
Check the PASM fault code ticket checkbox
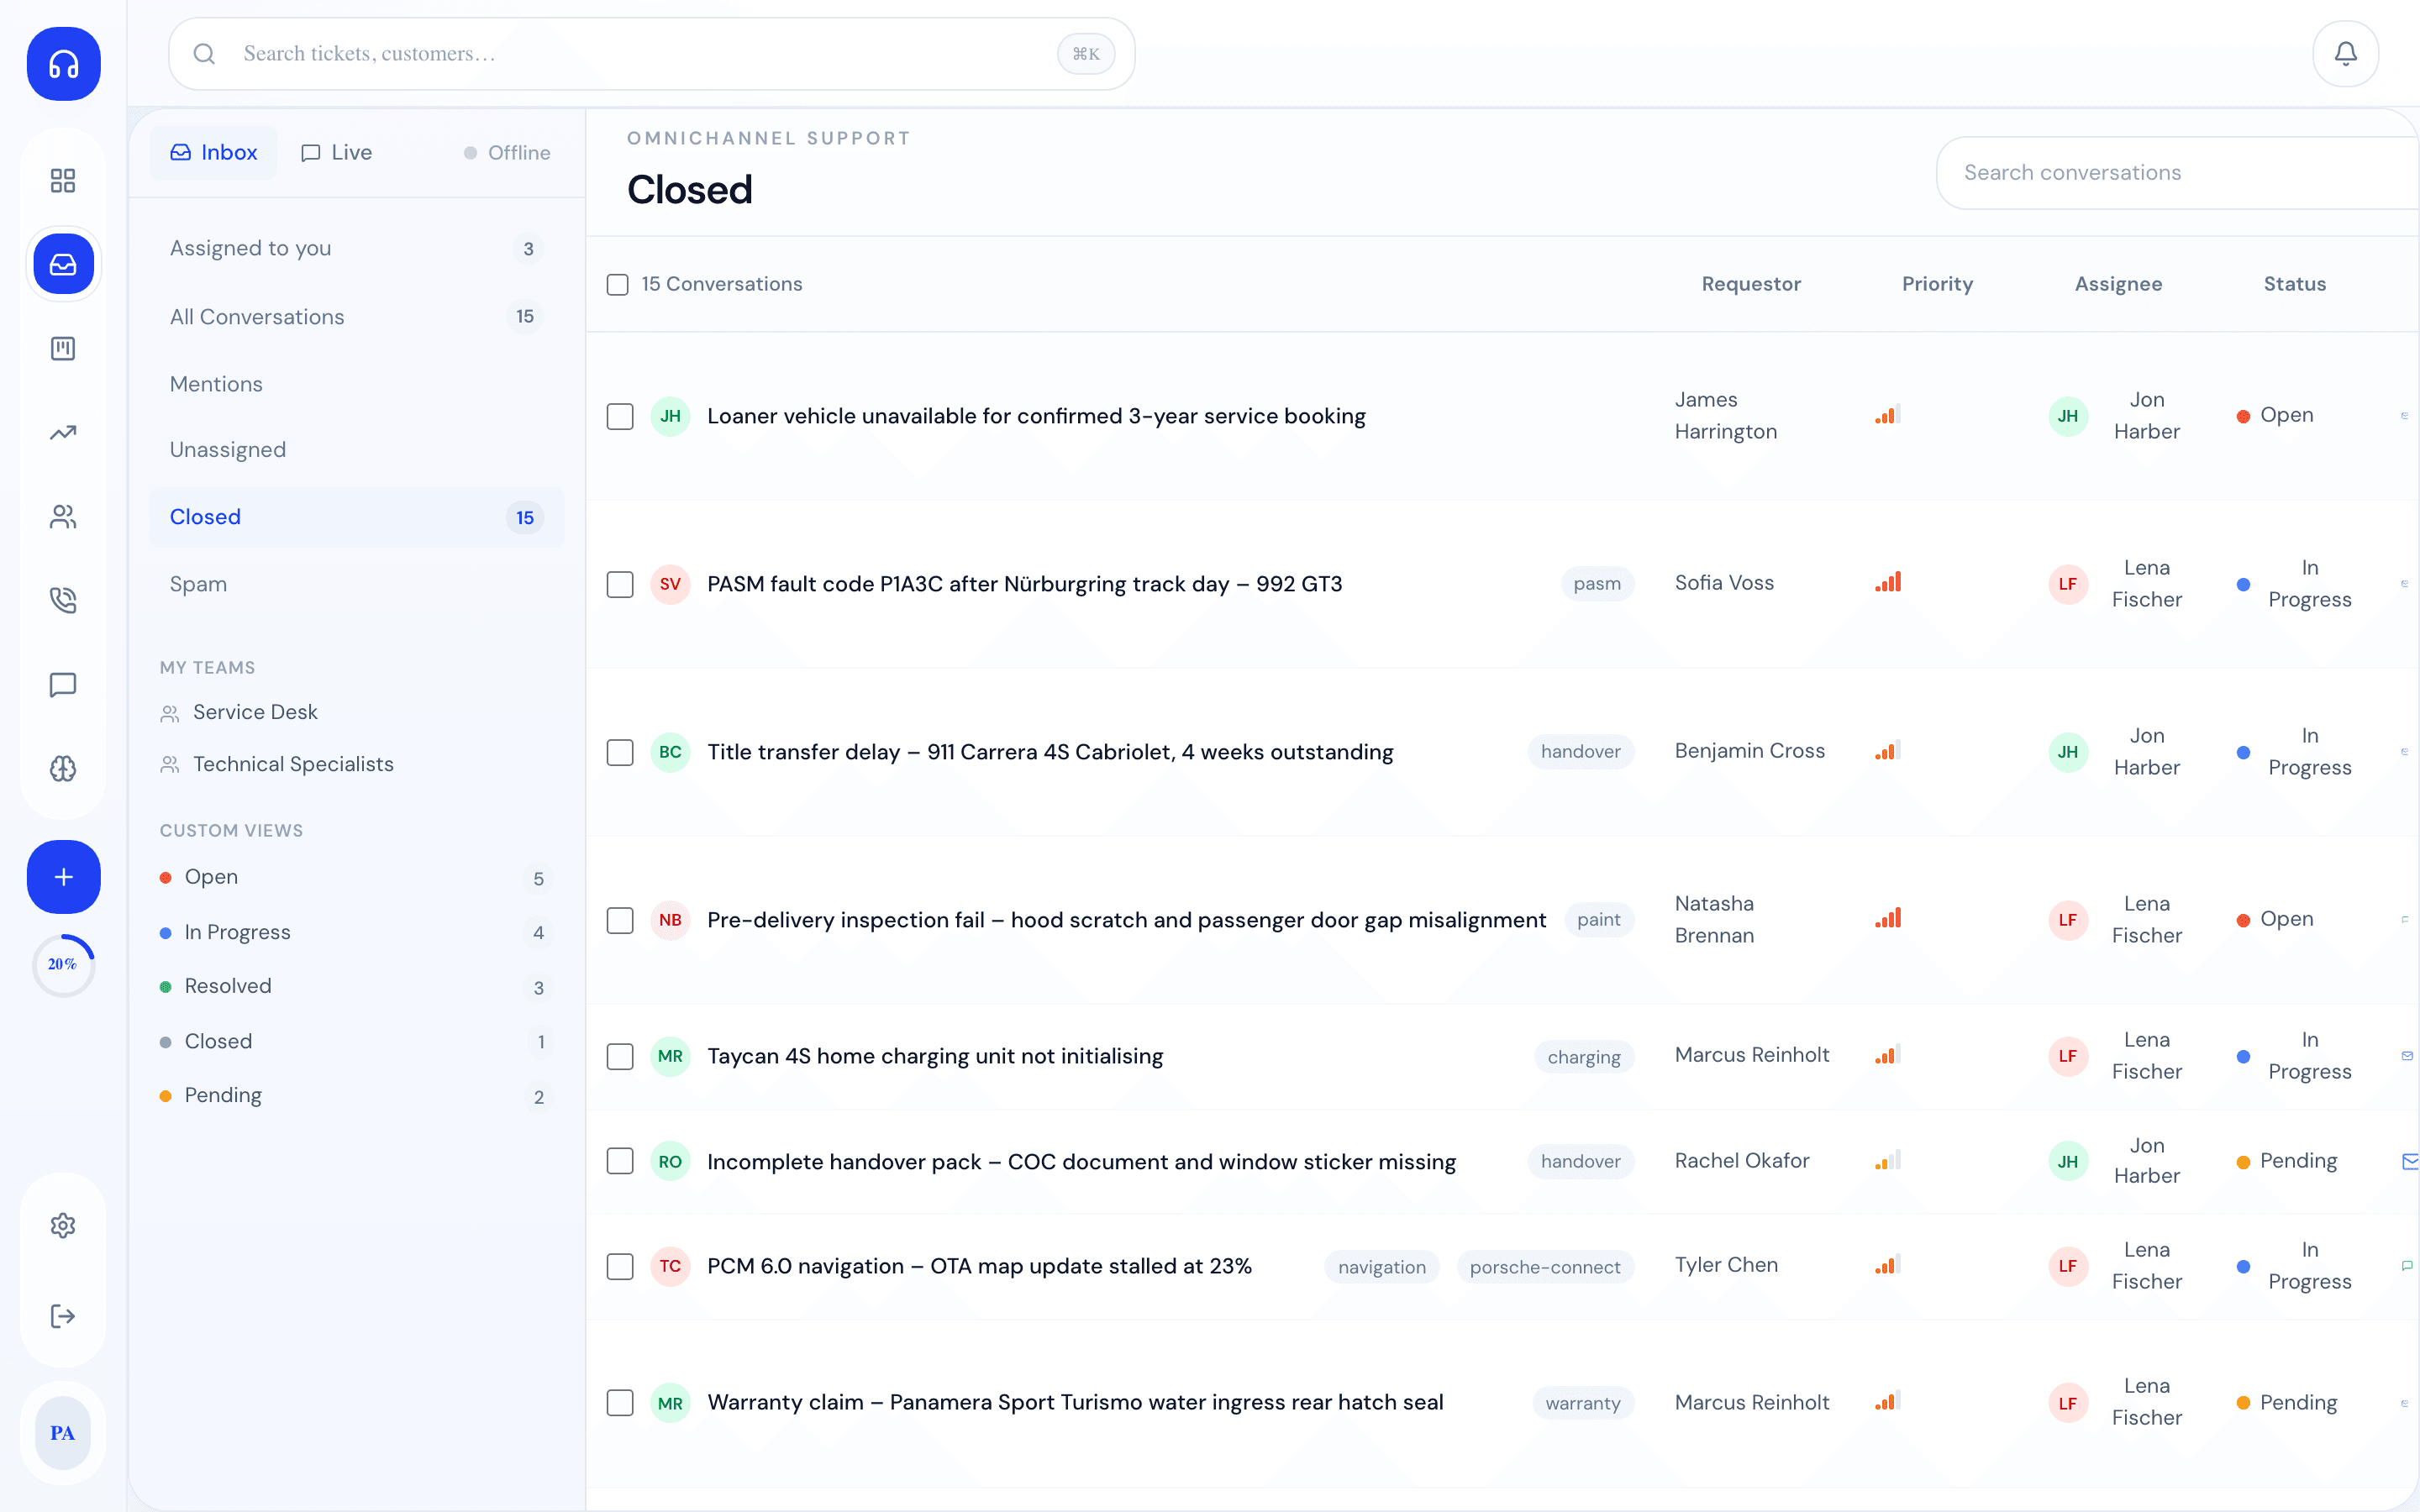coord(620,584)
